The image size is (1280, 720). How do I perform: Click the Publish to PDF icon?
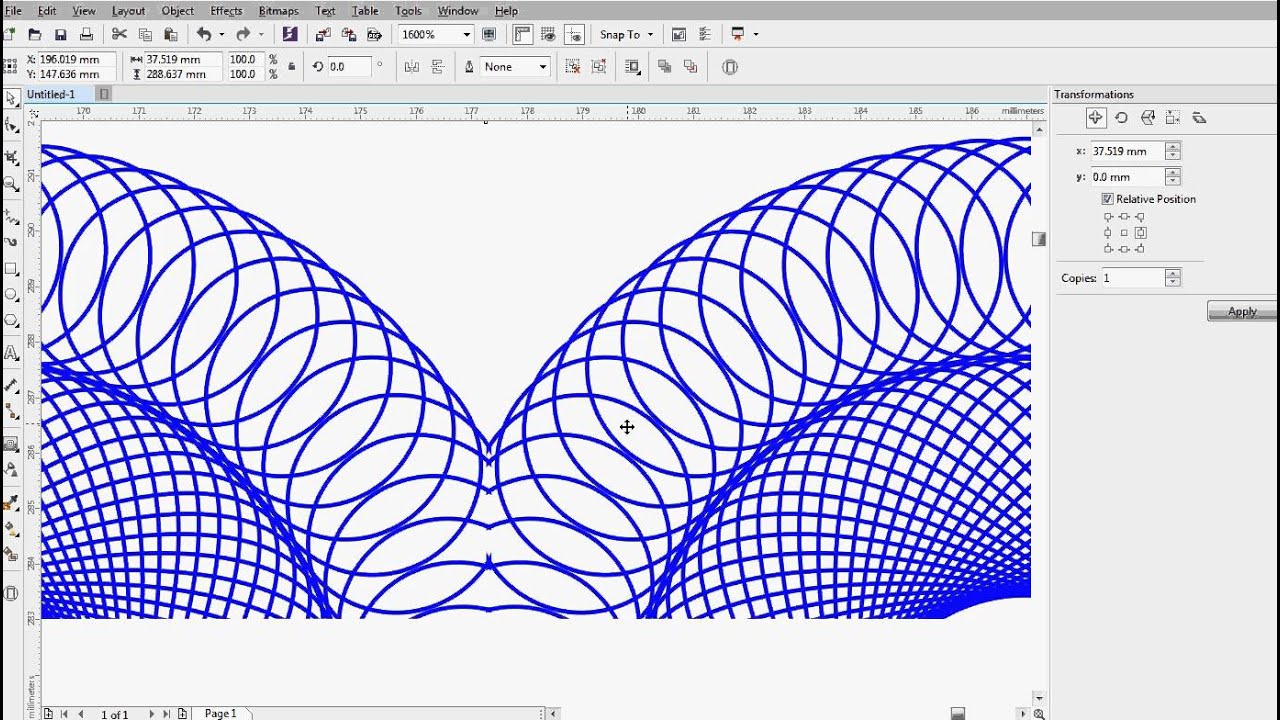pyautogui.click(x=374, y=34)
